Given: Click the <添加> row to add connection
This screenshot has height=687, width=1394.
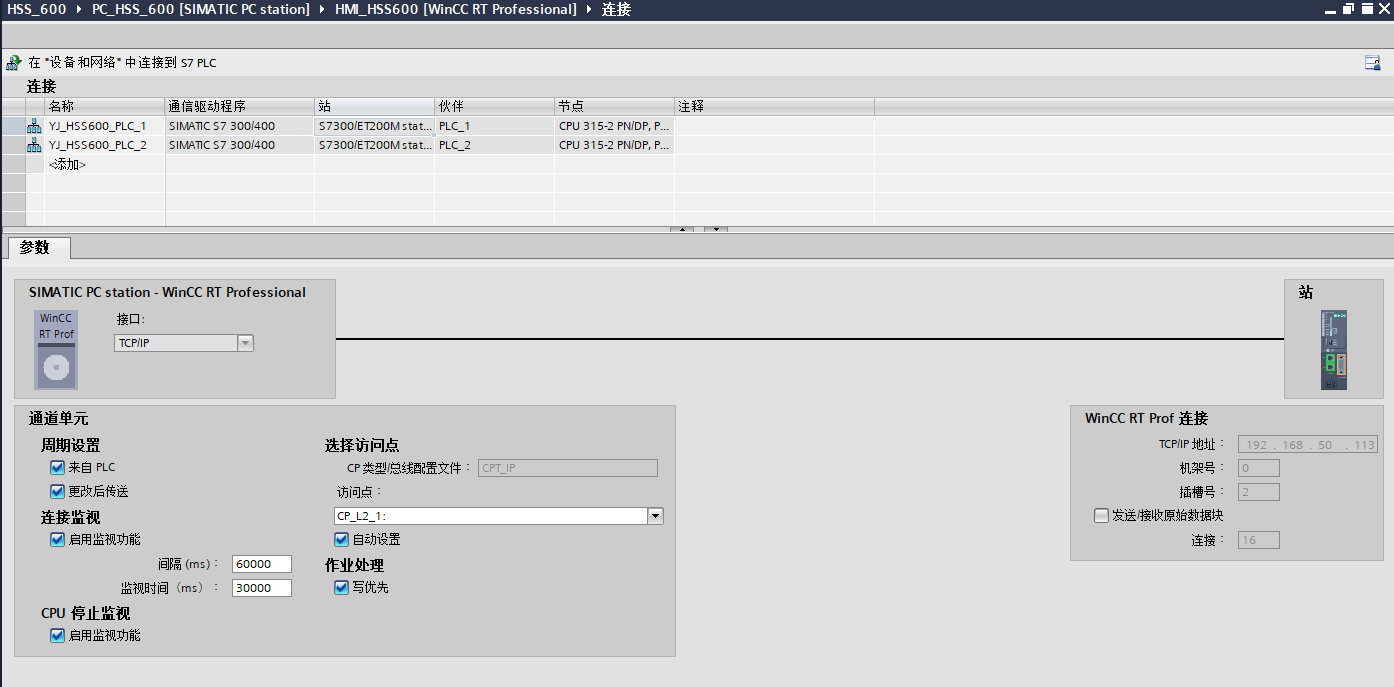Looking at the screenshot, I should [x=68, y=164].
